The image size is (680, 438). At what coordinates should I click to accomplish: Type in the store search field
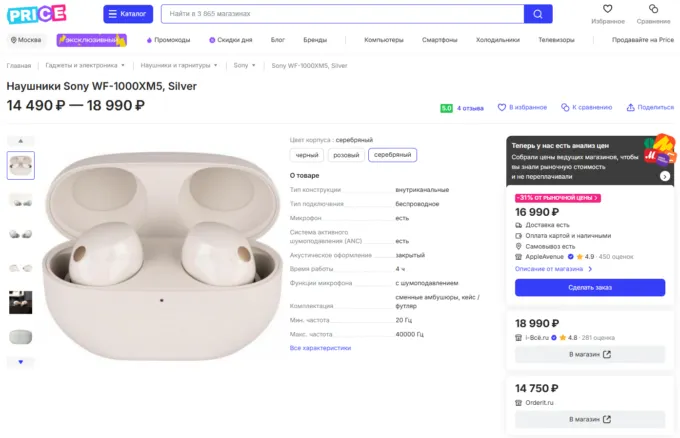point(340,14)
